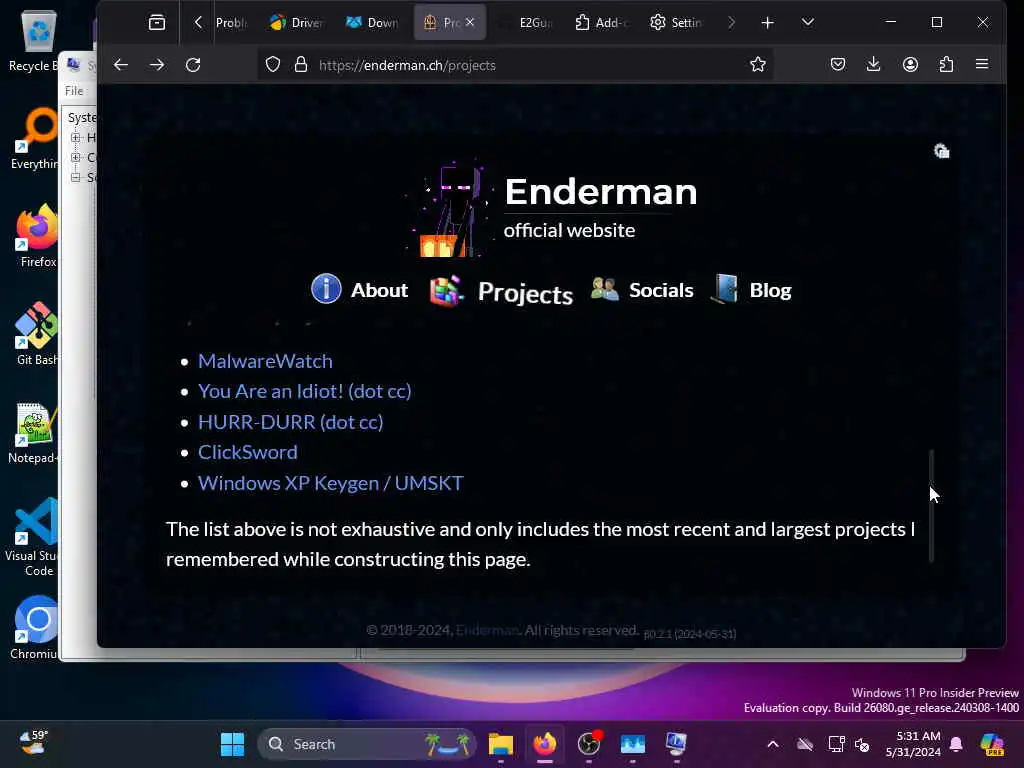Go forward to next page

[x=157, y=65]
